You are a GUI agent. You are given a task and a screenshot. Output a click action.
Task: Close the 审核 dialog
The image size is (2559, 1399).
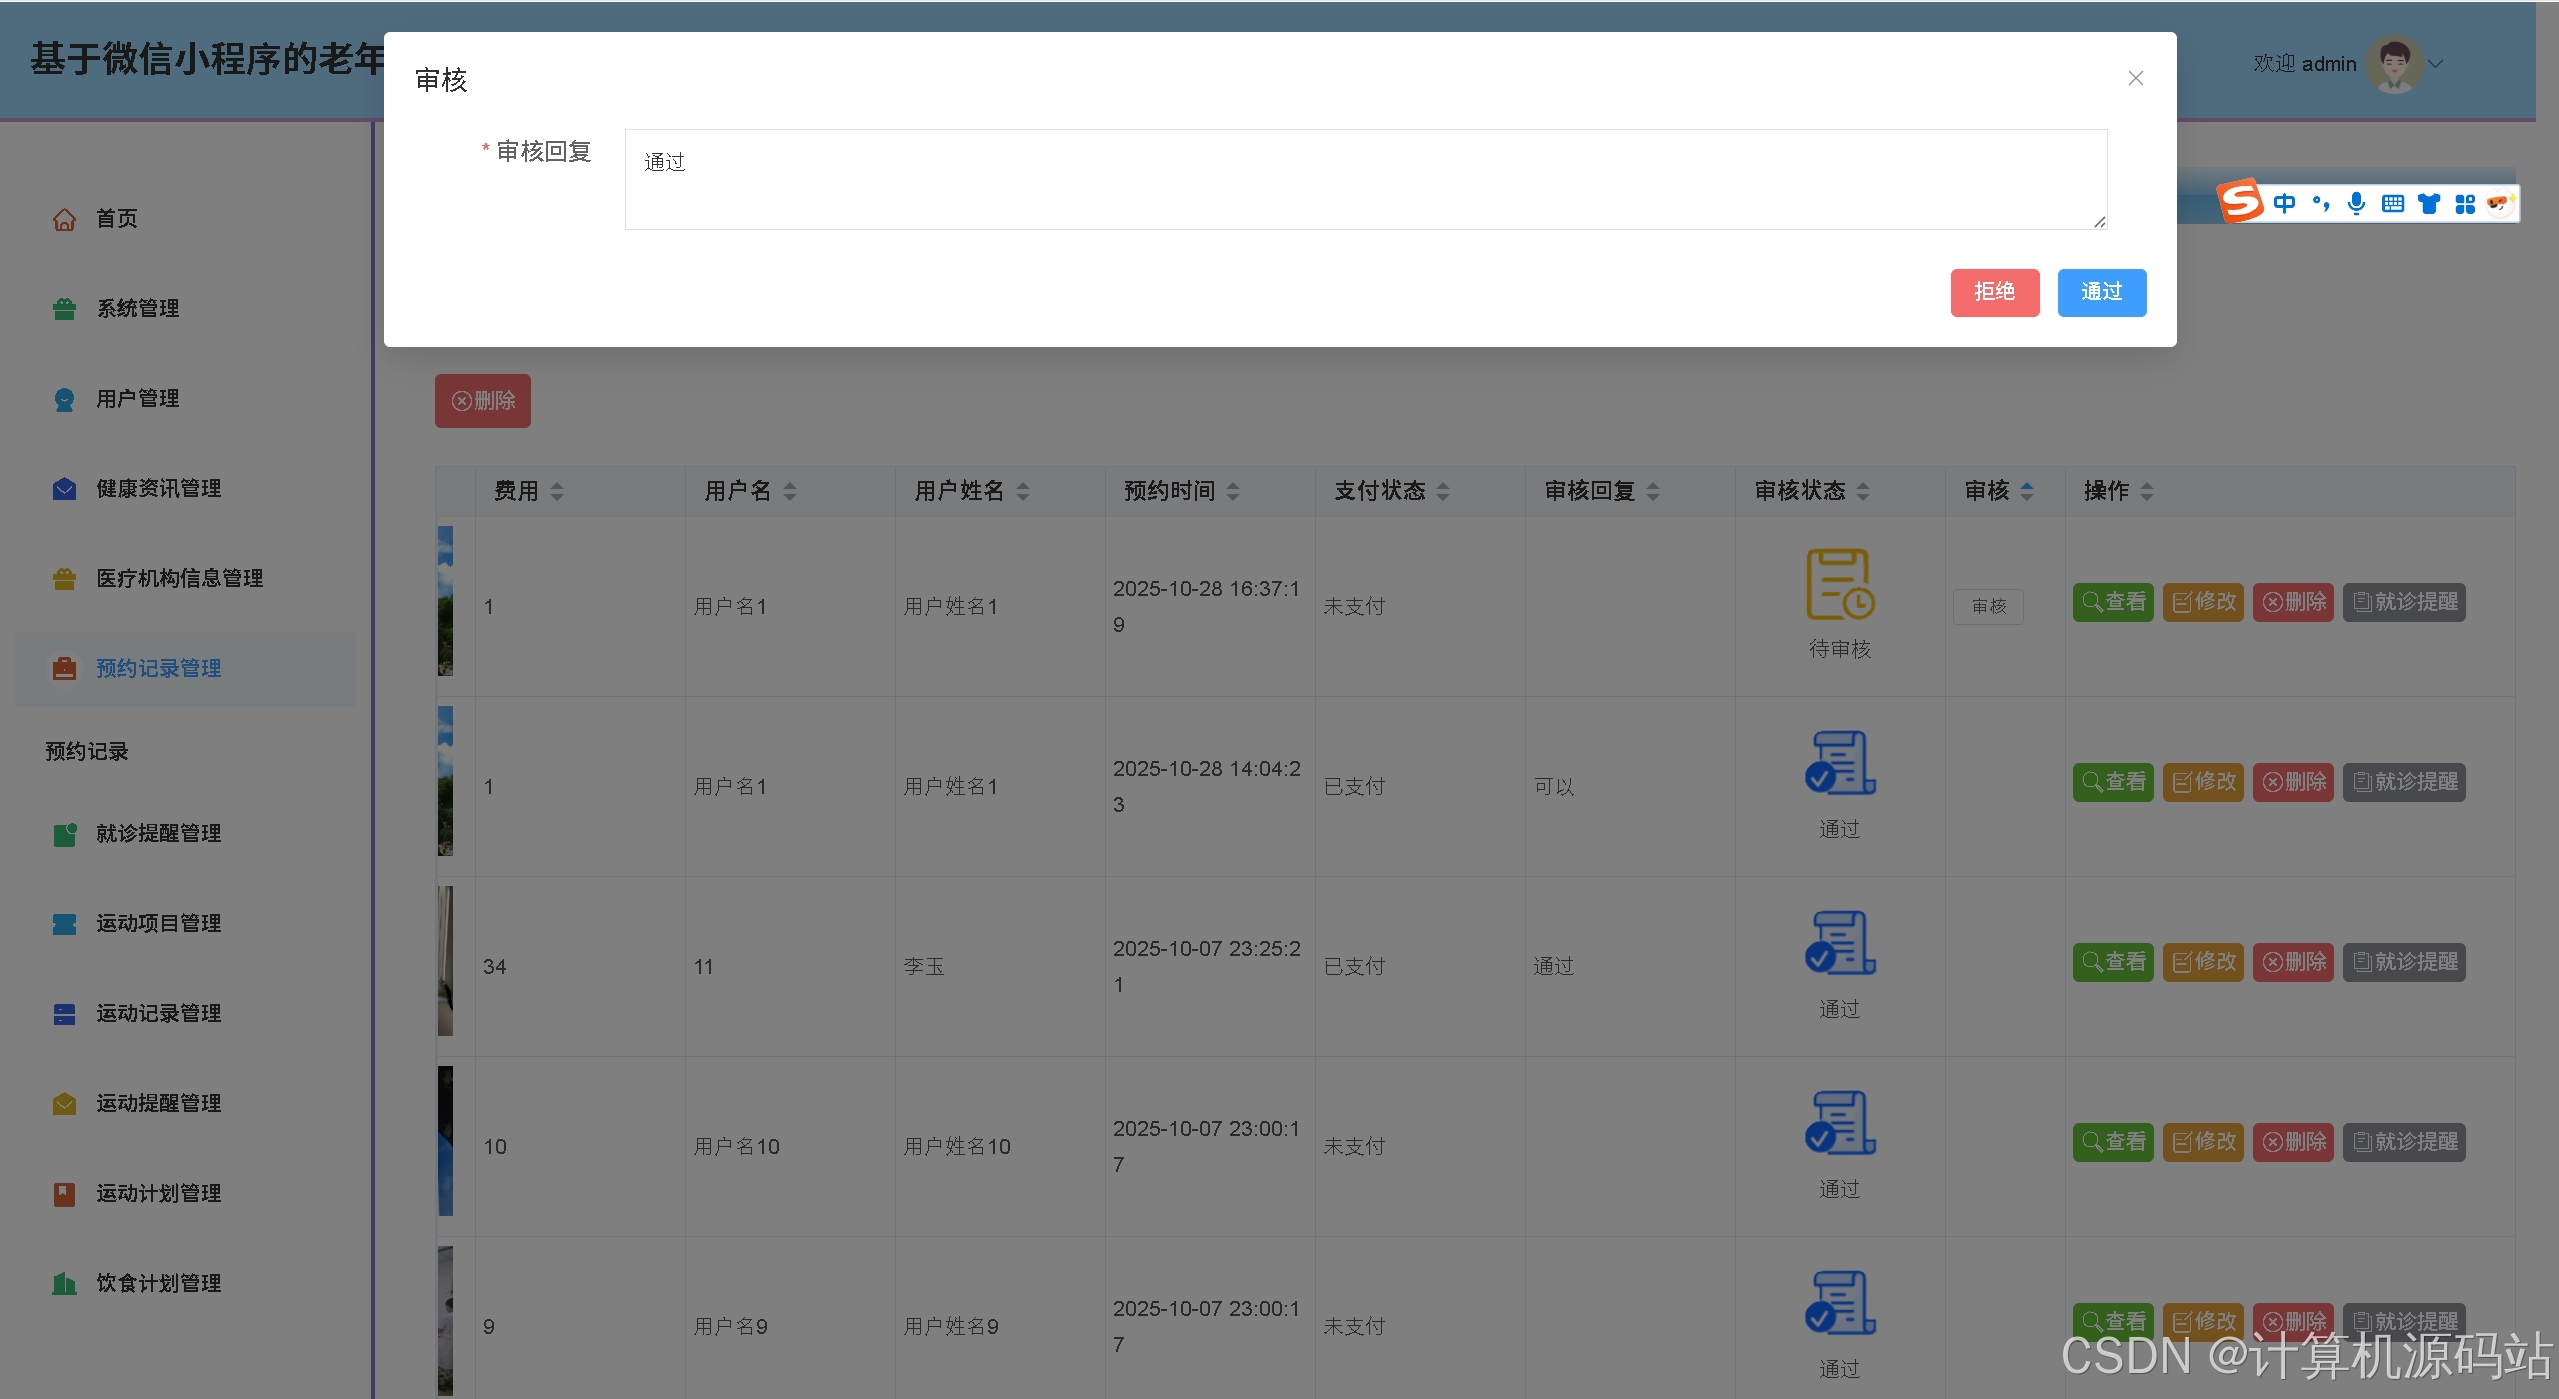2136,78
